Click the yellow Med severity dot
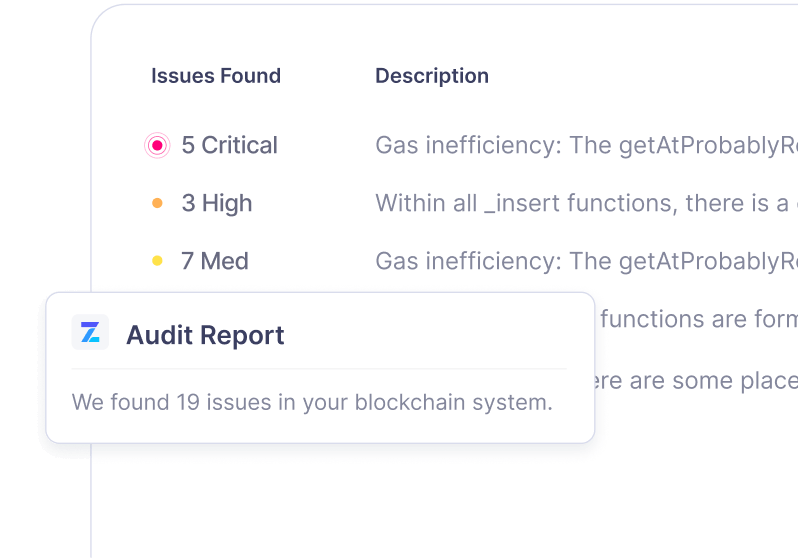 (157, 261)
